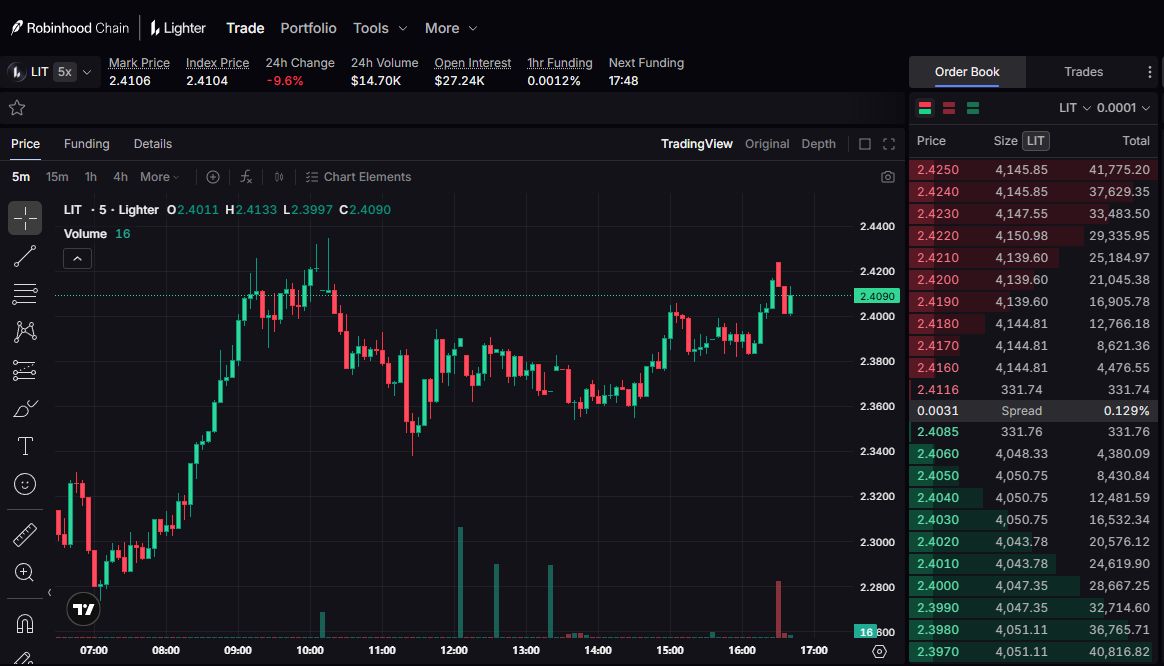Select the 2.4085 best bid row
Image resolution: width=1164 pixels, height=666 pixels.
tap(1033, 432)
